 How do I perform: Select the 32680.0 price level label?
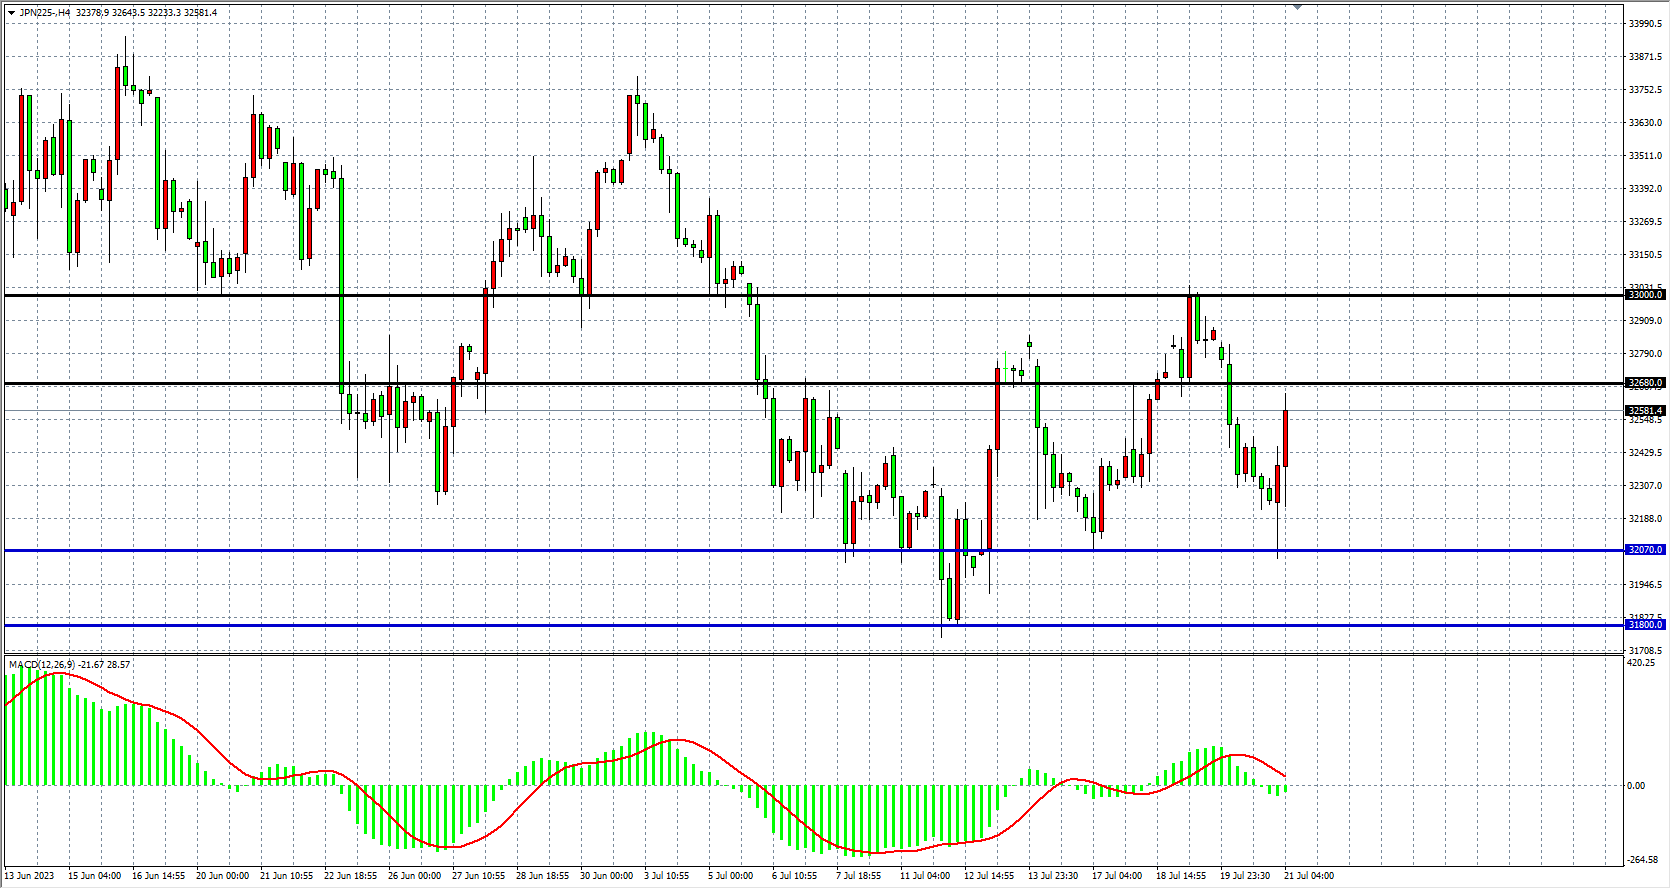tap(1645, 383)
